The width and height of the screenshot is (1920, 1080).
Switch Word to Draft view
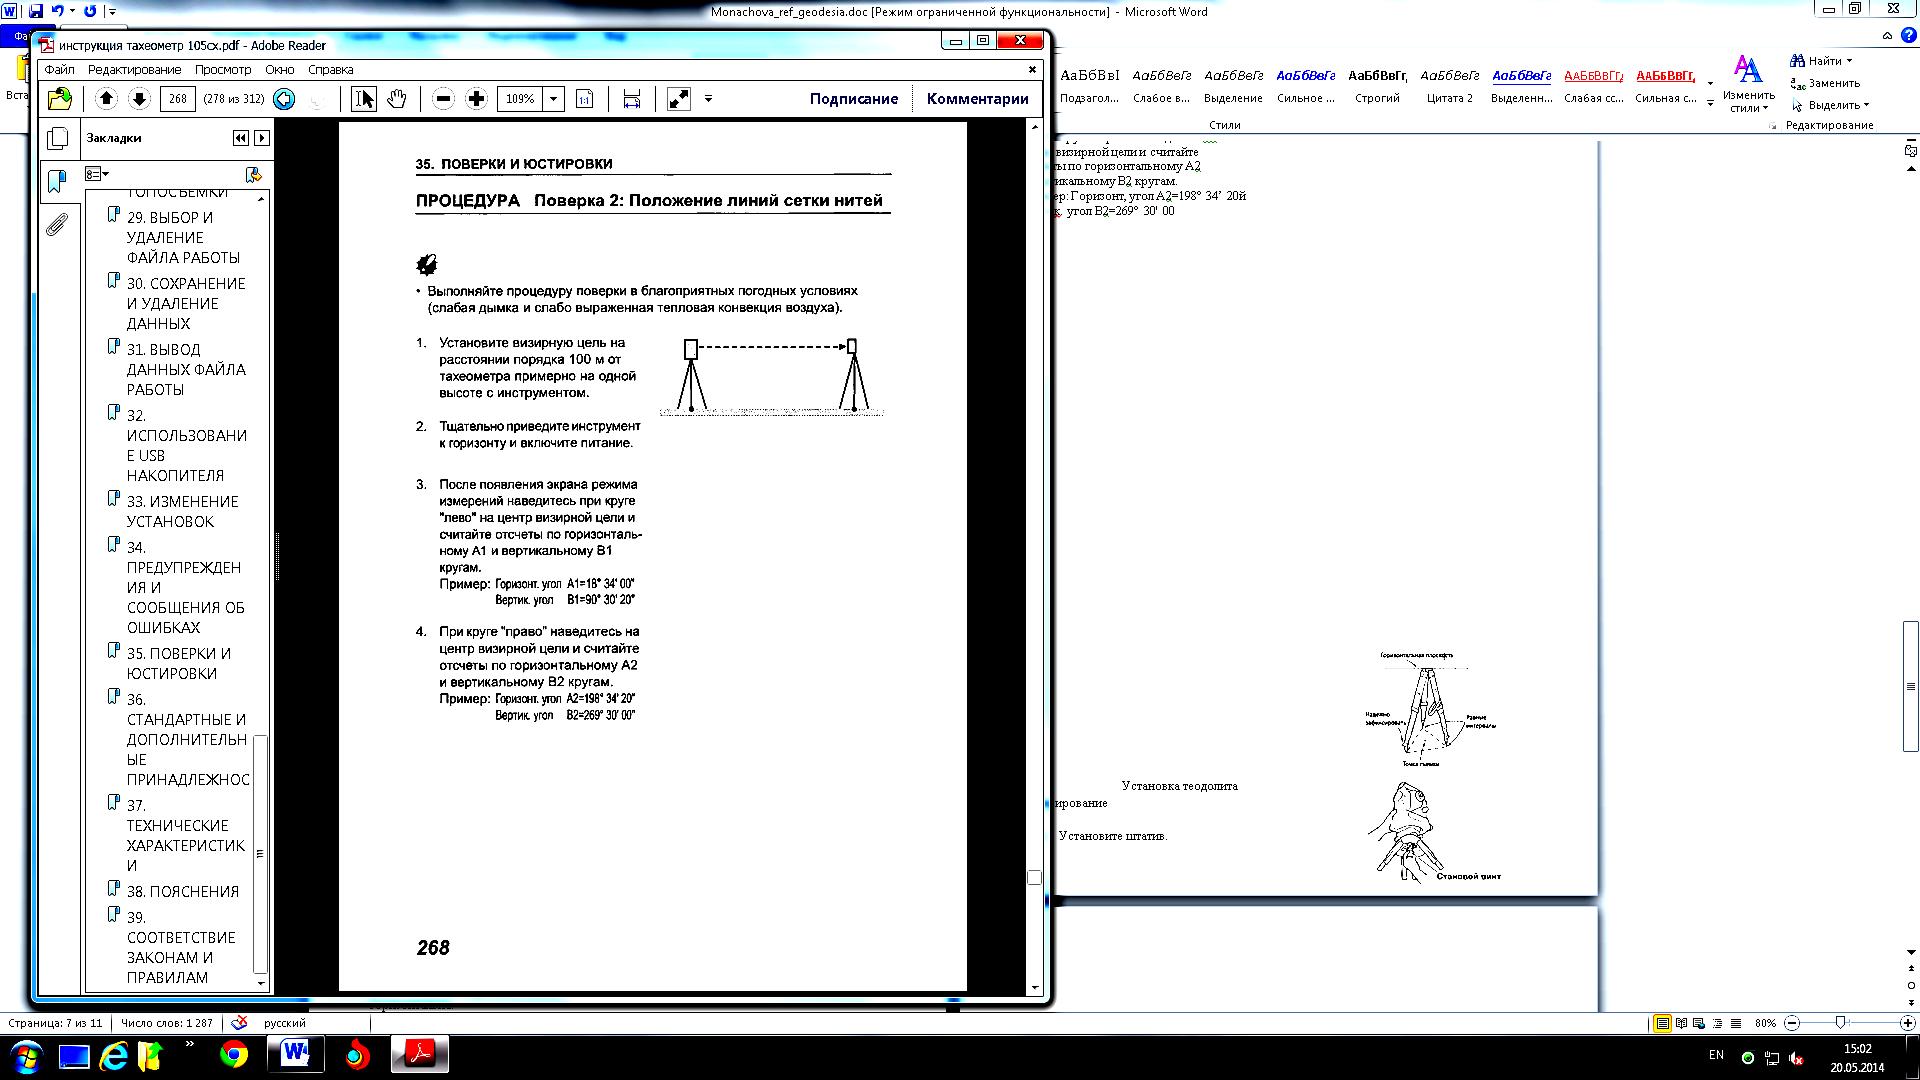[x=1735, y=1023]
